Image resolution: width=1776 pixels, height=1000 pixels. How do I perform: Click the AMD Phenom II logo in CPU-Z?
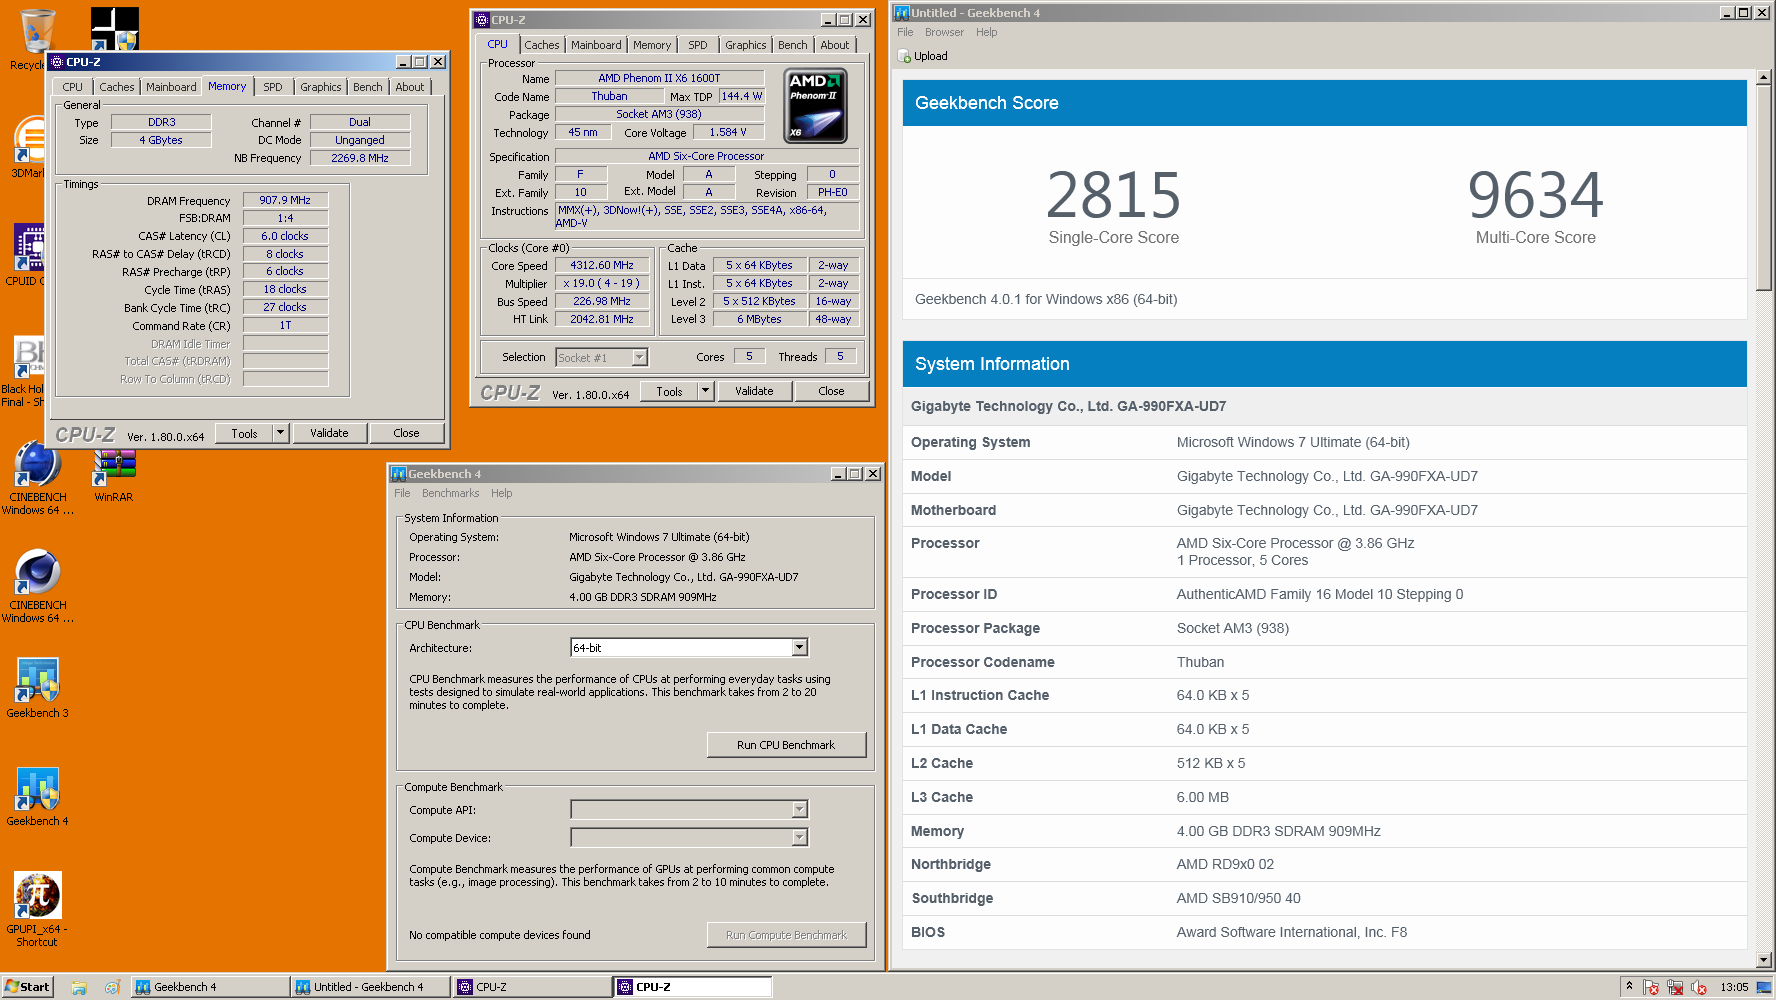tap(817, 106)
